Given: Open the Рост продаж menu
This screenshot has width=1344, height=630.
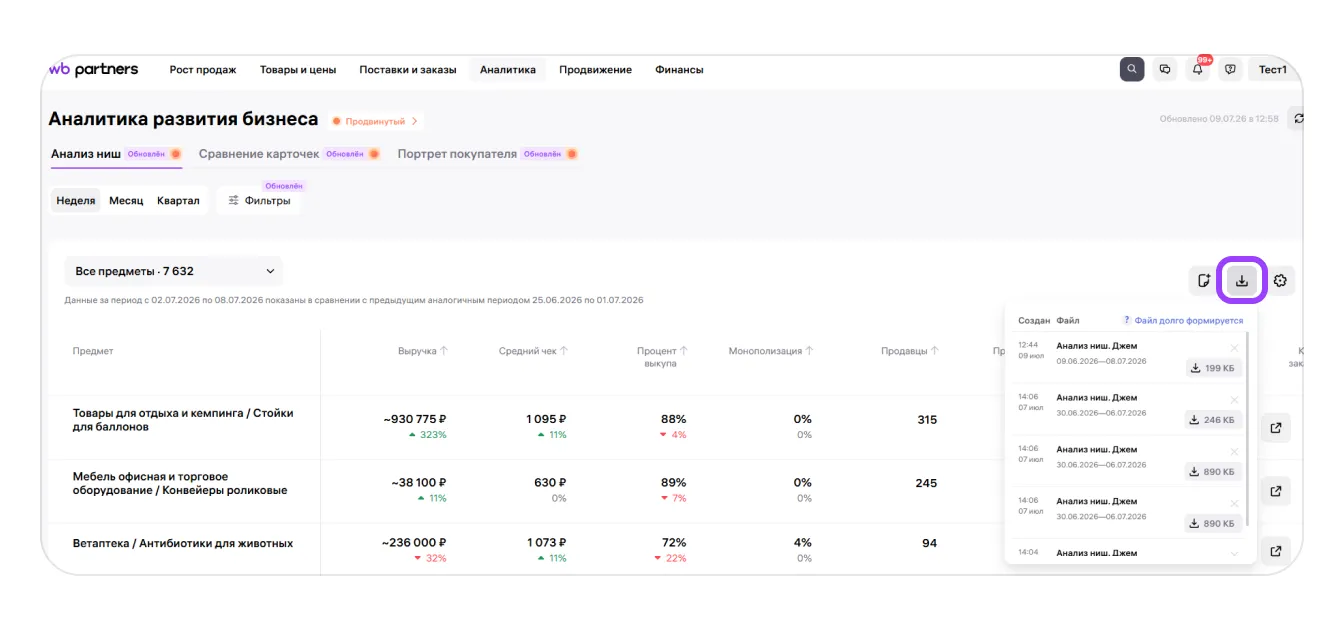Looking at the screenshot, I should pos(203,70).
